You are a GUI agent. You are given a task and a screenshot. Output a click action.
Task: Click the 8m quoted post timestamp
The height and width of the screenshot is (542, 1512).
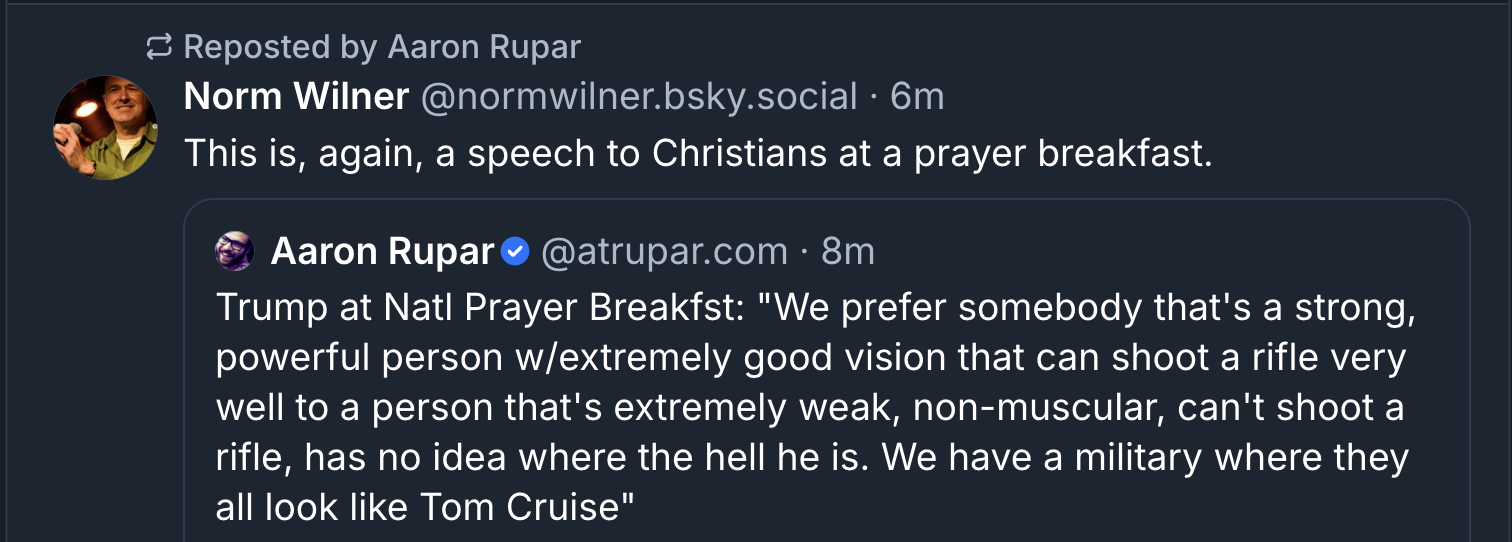[848, 252]
